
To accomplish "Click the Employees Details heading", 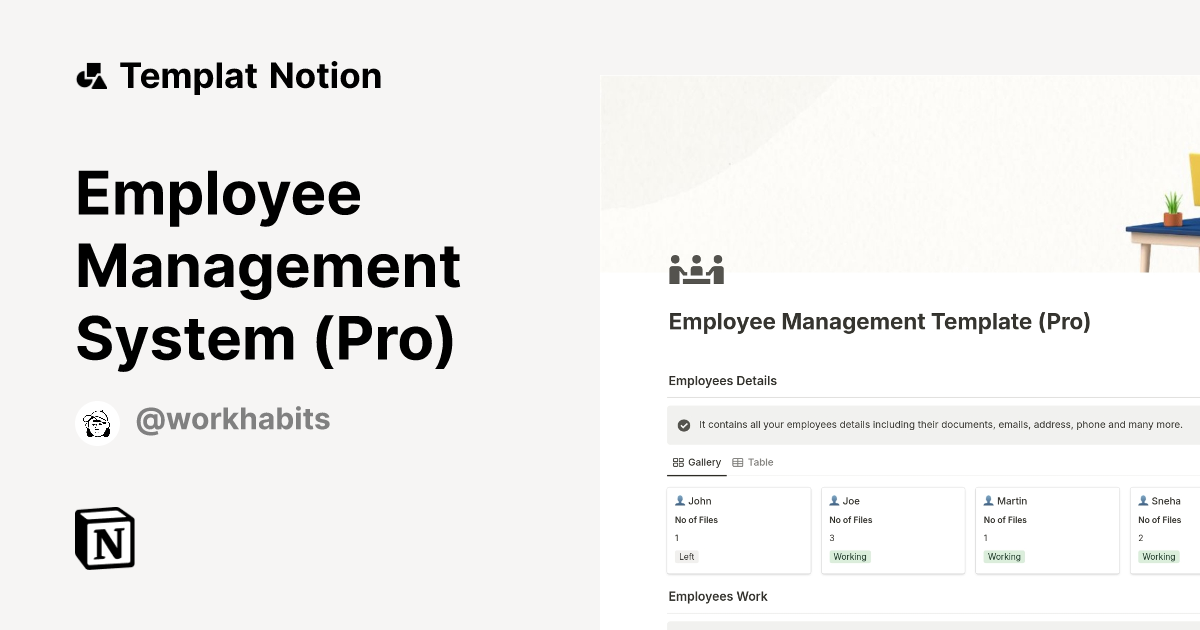I will (723, 380).
